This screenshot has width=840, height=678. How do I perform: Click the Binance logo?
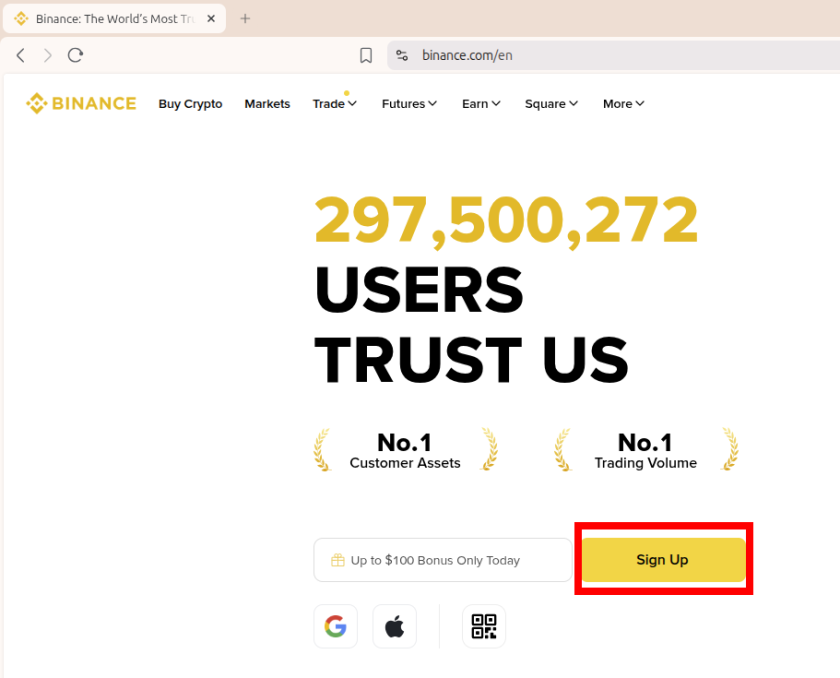coord(81,103)
